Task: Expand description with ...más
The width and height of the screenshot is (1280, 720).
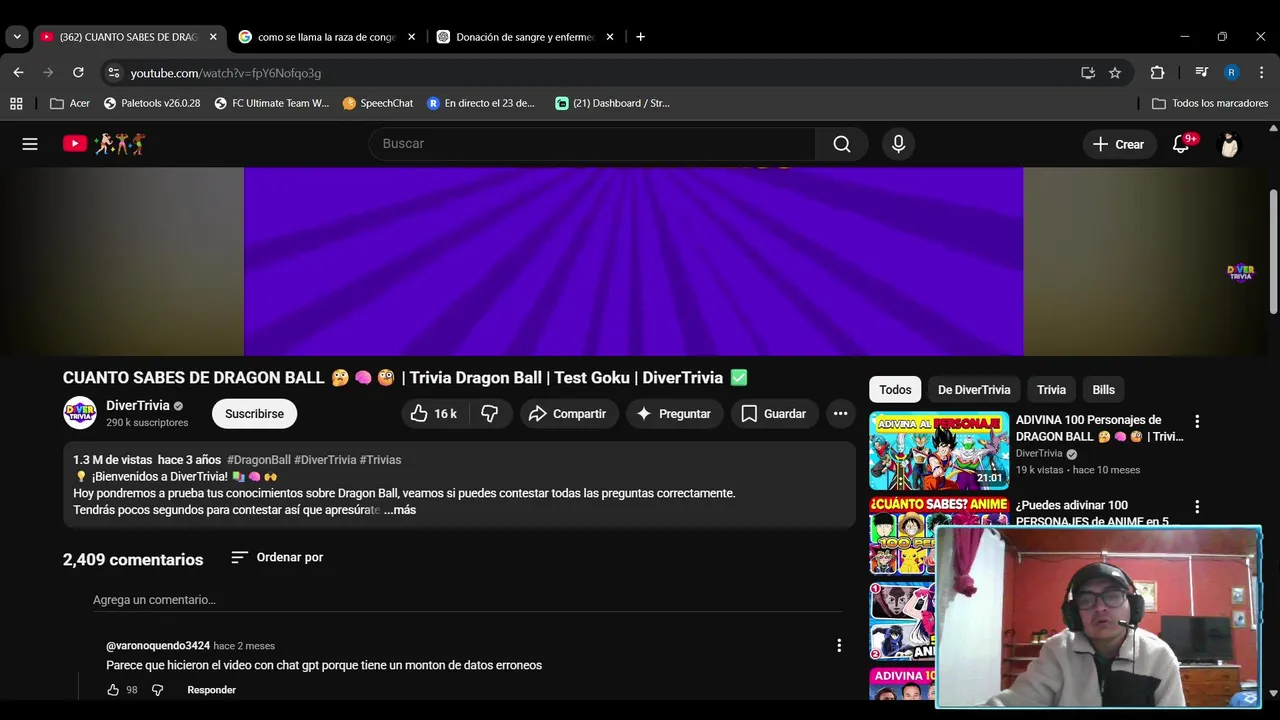Action: click(400, 510)
